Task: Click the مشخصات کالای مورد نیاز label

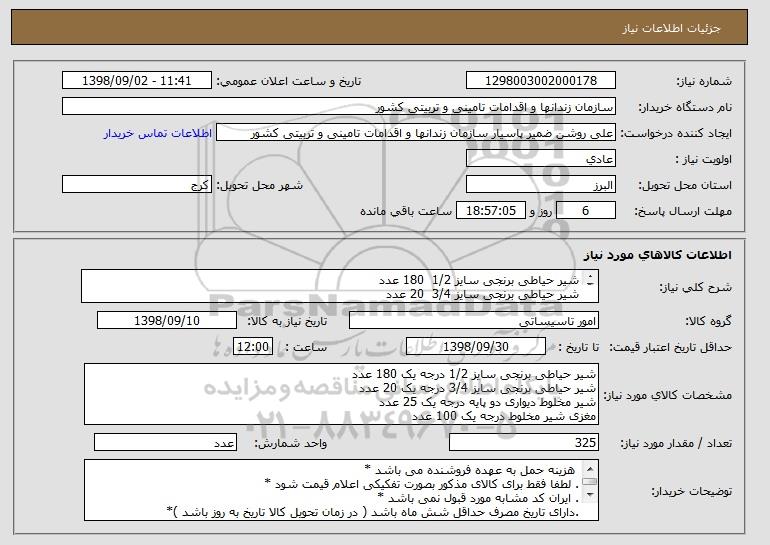Action: [x=667, y=395]
